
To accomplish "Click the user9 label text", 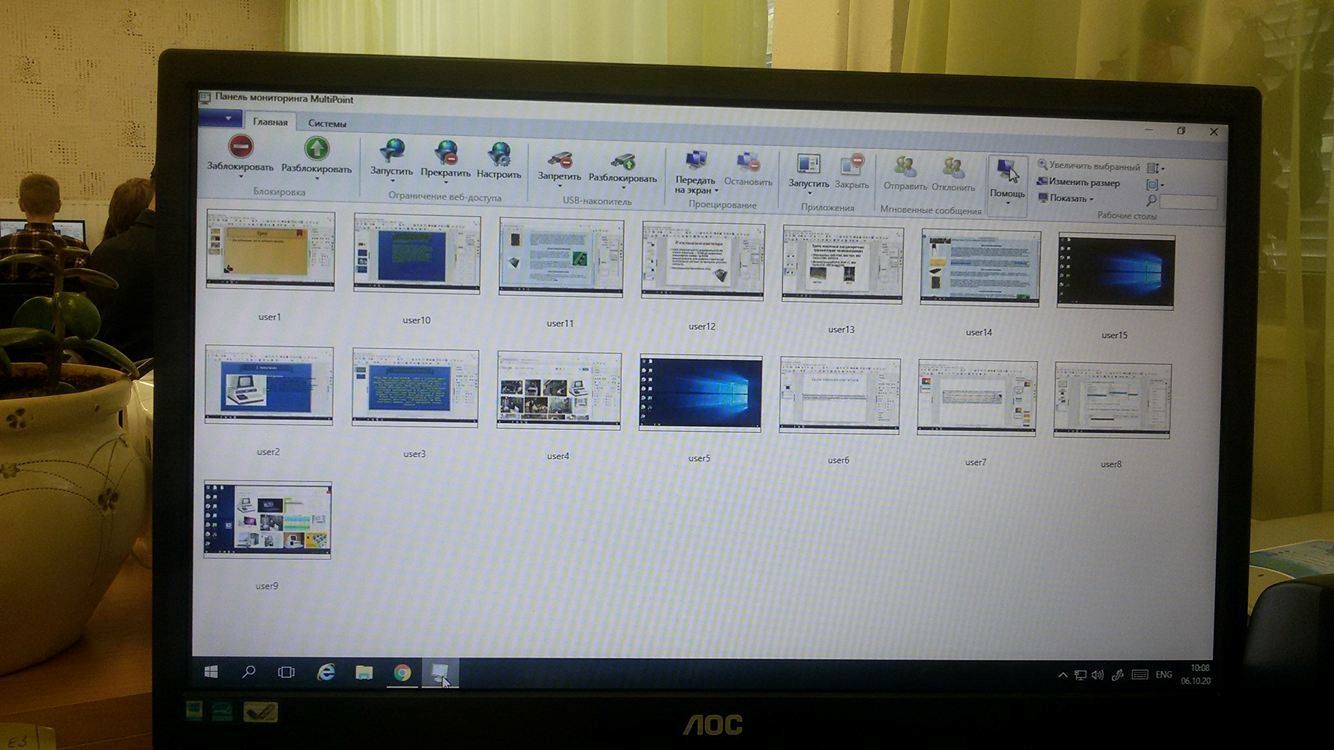I will click(266, 585).
